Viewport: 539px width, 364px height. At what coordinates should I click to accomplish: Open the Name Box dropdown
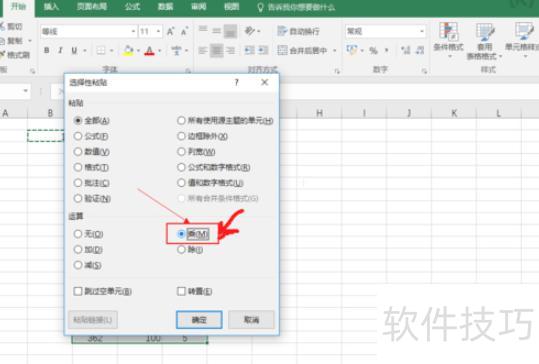pyautogui.click(x=25, y=91)
